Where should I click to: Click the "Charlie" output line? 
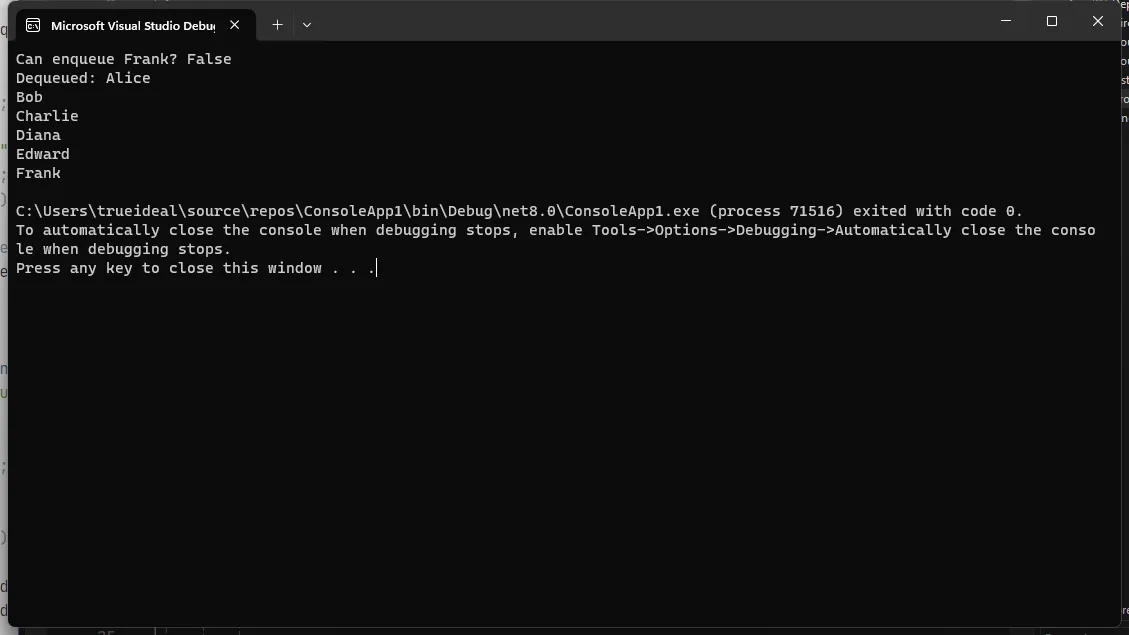click(47, 116)
